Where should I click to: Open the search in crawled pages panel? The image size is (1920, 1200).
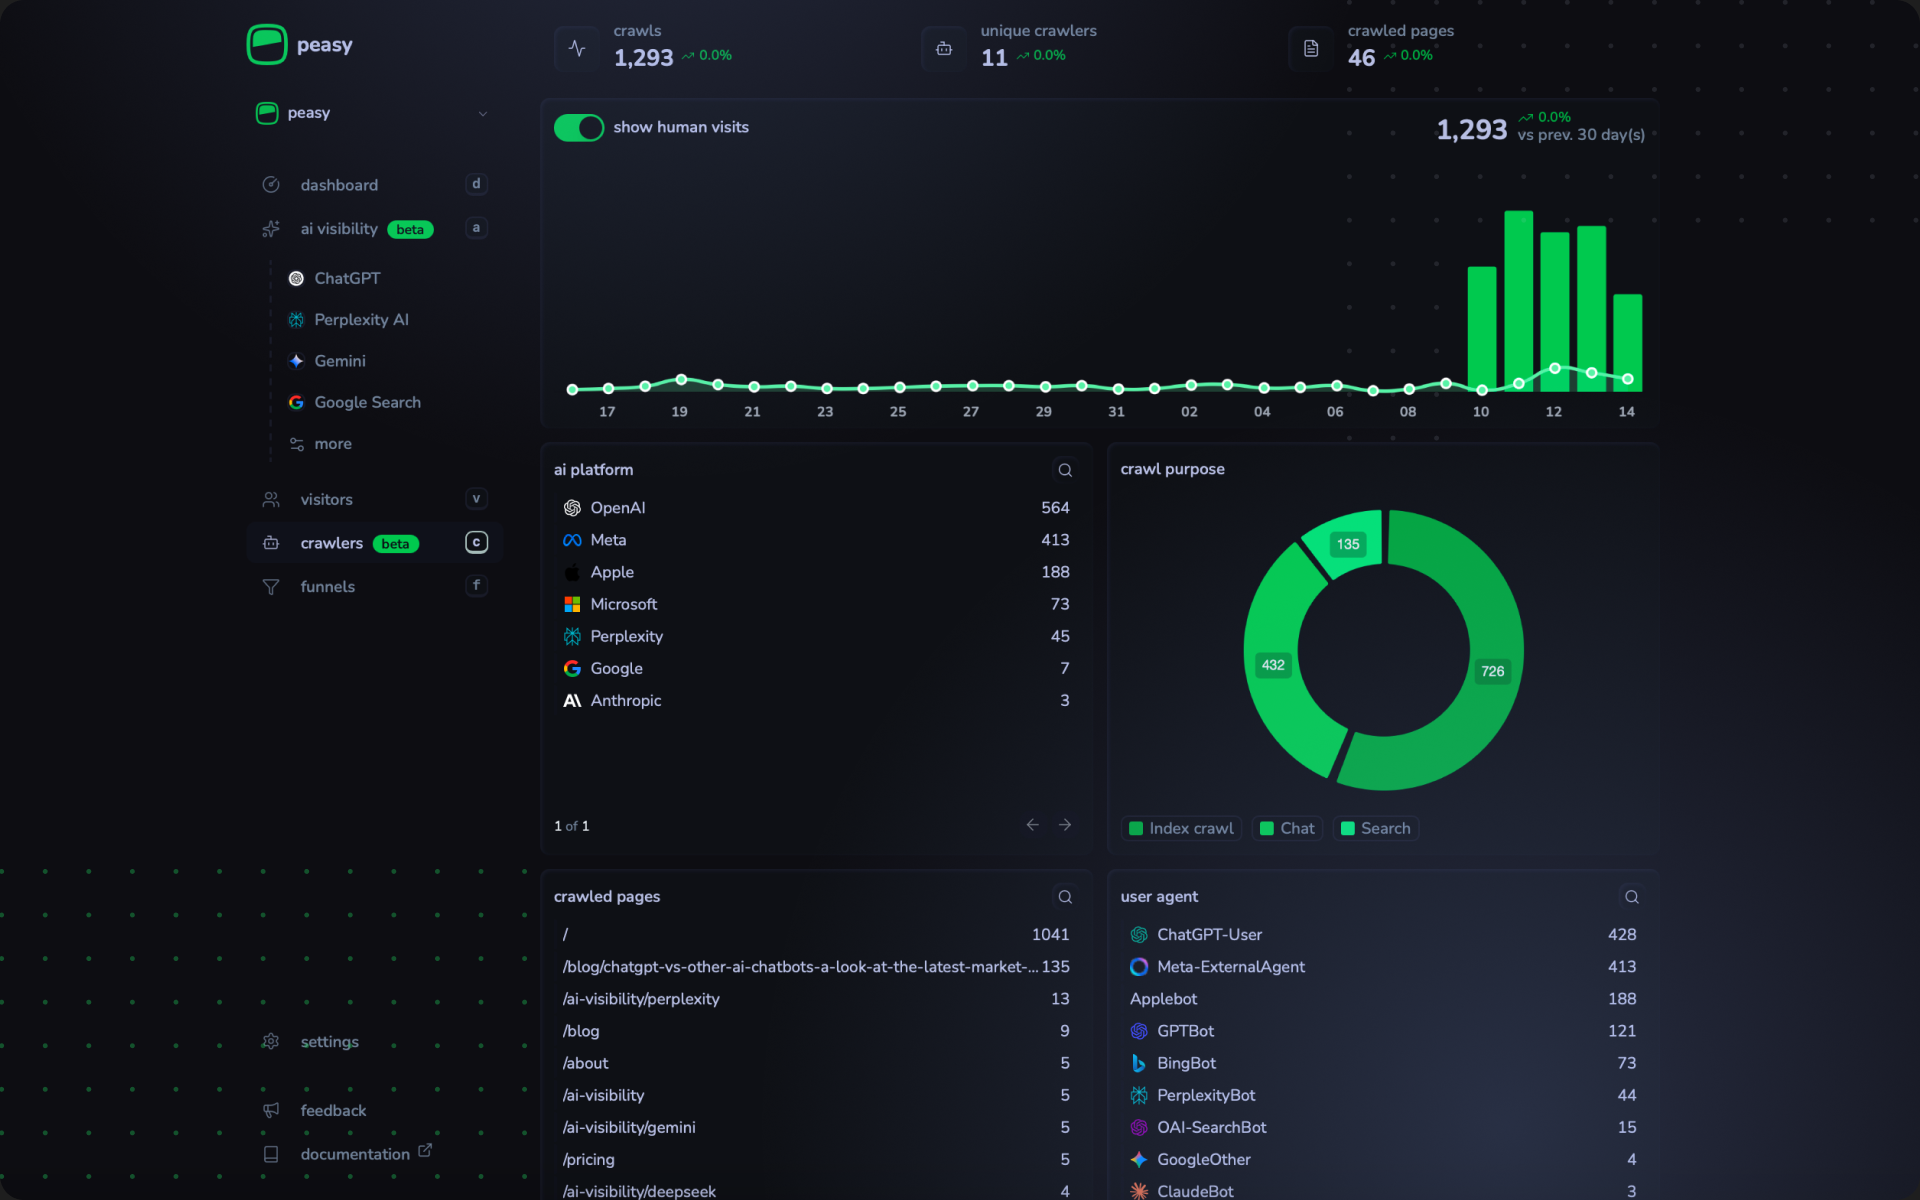tap(1064, 897)
